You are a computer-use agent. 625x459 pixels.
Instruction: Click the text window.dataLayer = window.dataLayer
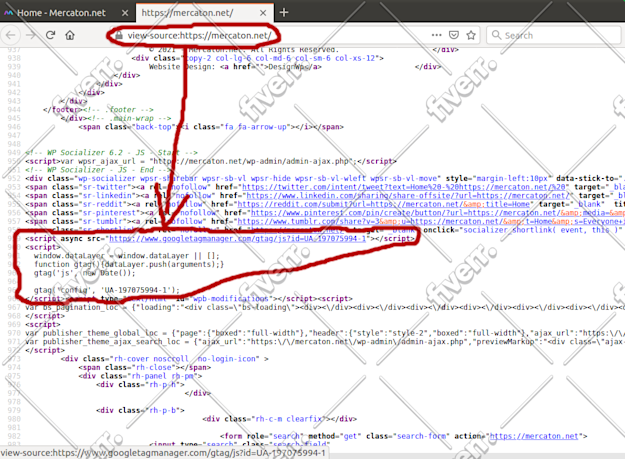point(111,255)
